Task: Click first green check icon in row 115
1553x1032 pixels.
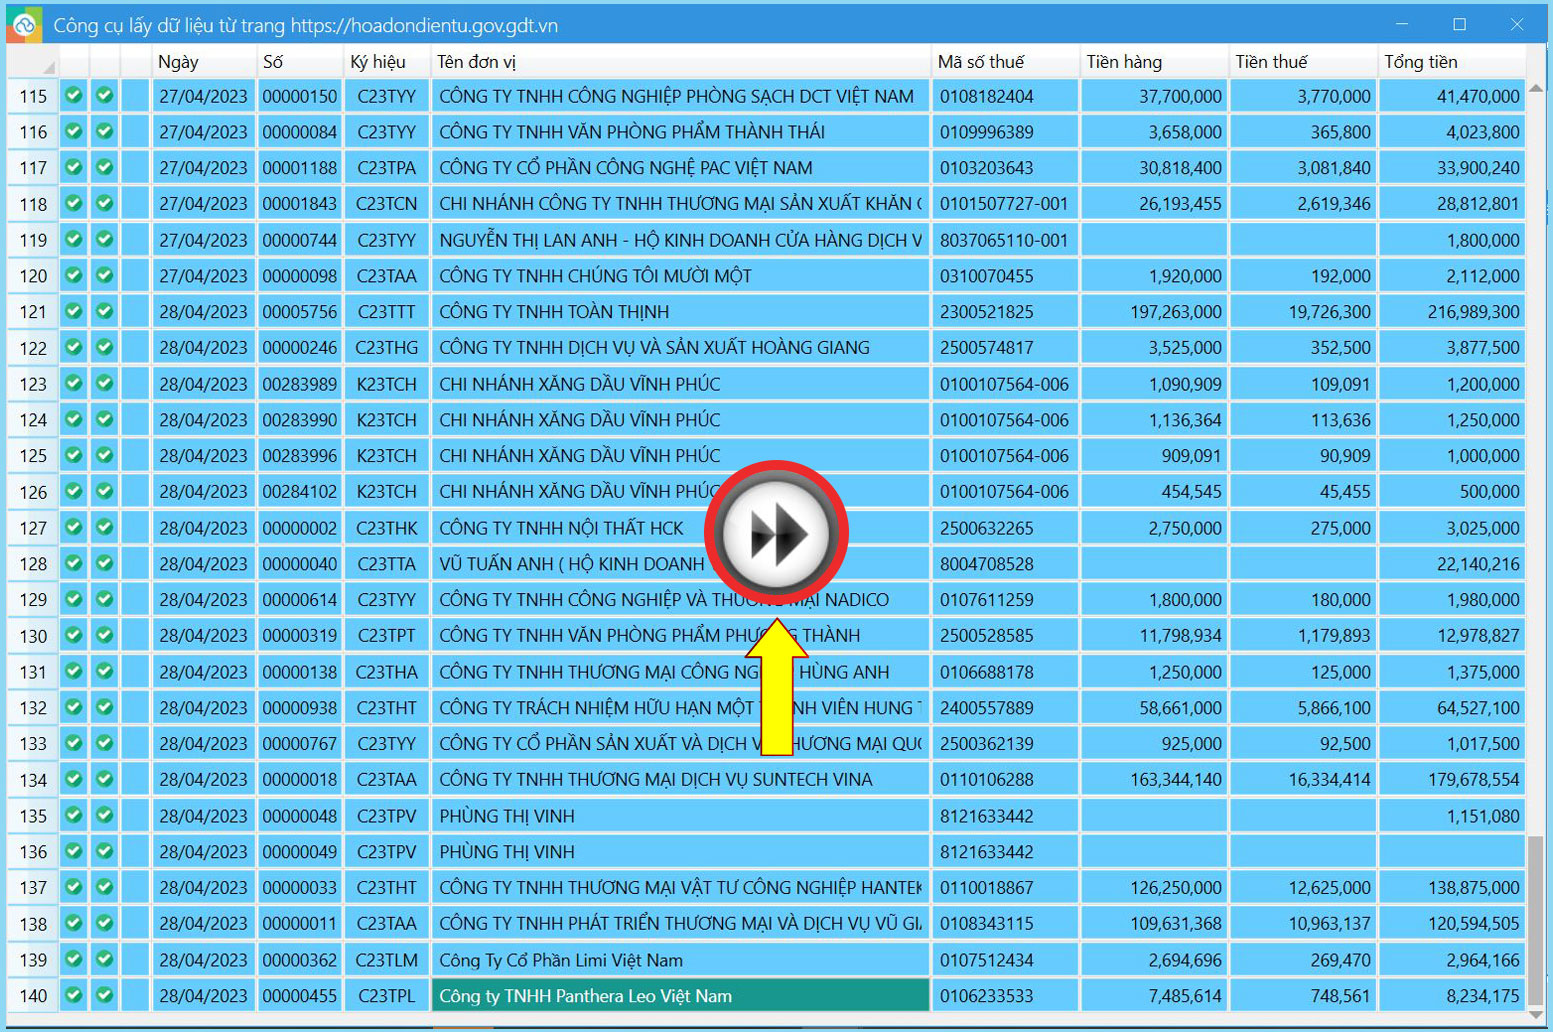Action: (74, 96)
